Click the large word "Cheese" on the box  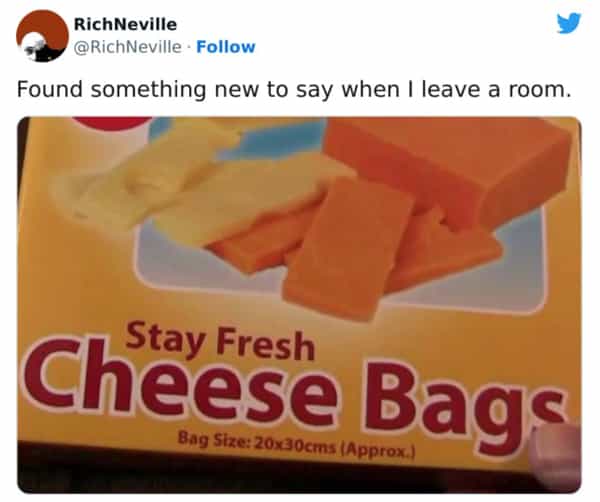point(180,383)
